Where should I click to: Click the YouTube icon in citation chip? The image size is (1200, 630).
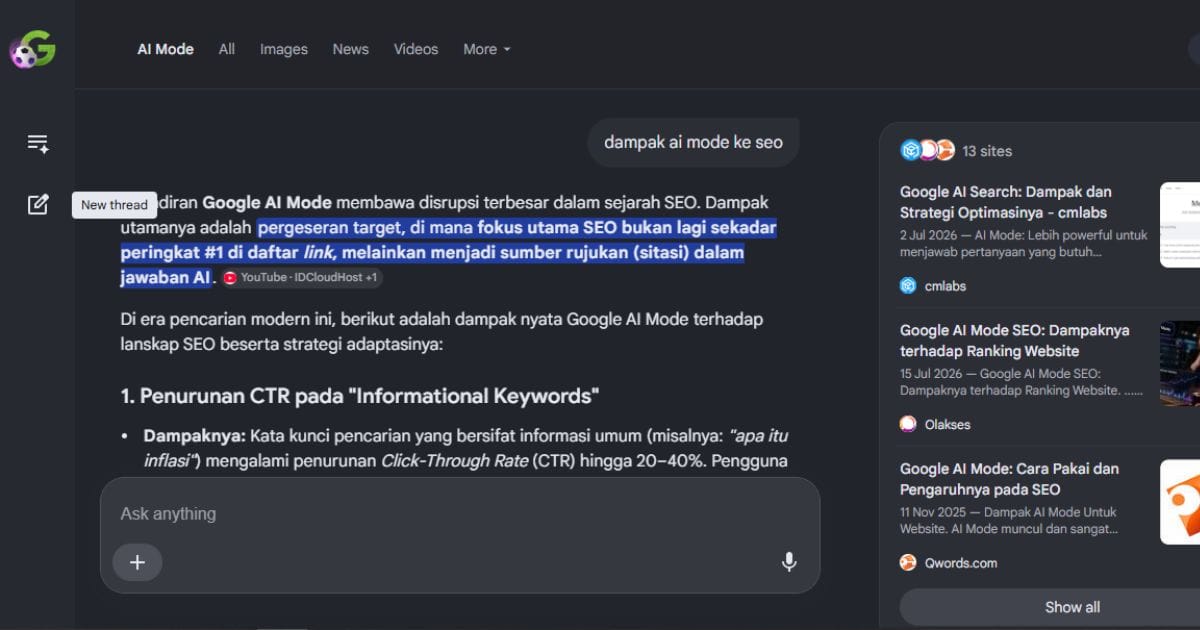point(230,277)
